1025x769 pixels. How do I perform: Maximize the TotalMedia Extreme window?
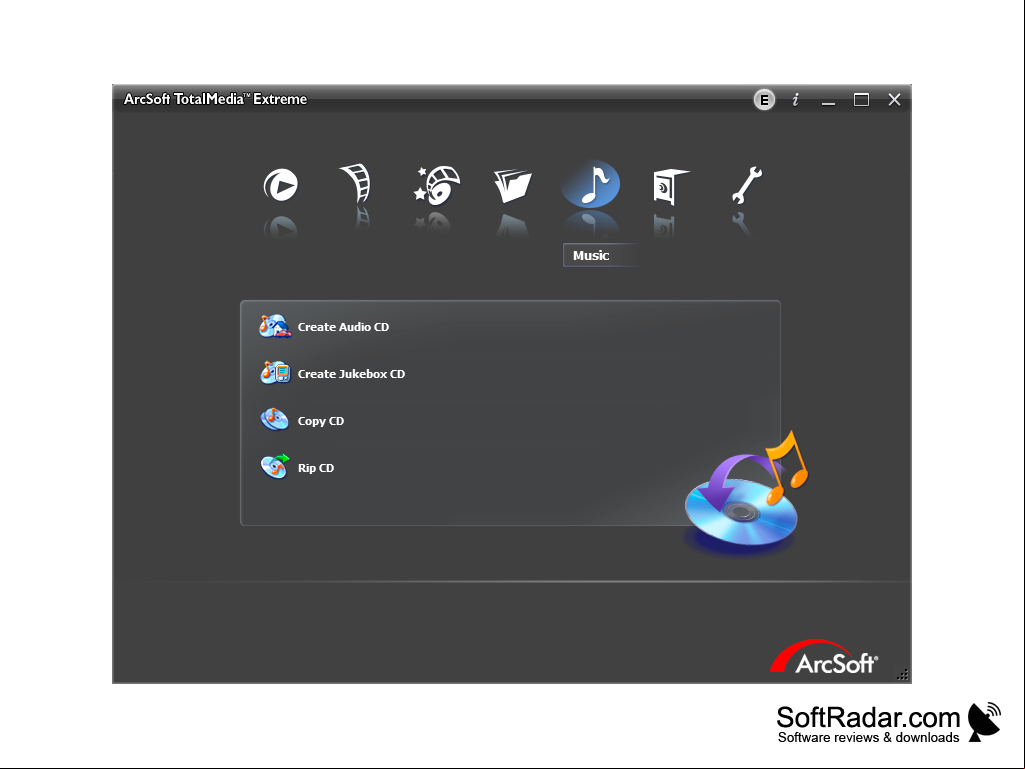(862, 100)
